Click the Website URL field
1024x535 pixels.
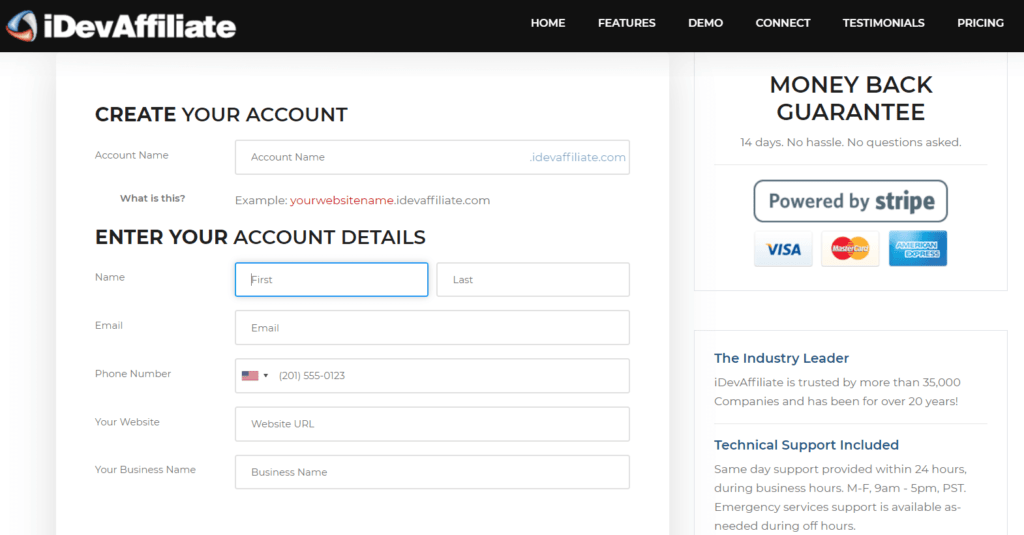pyautogui.click(x=432, y=424)
